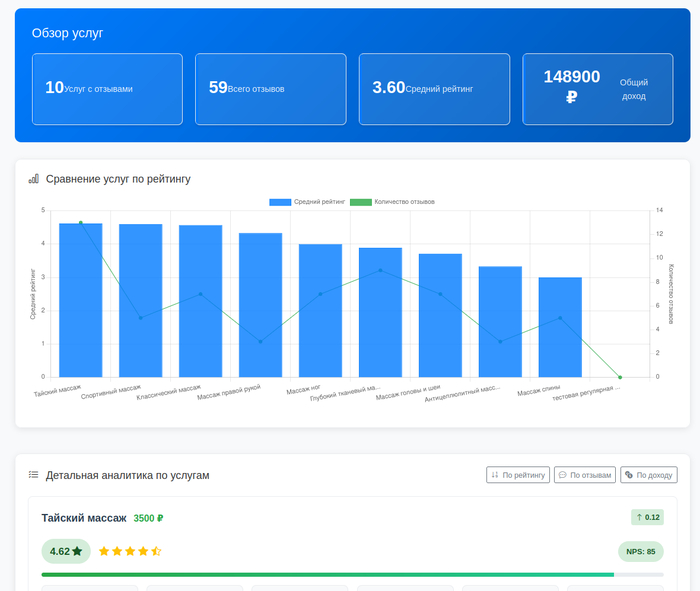Screen dimensions: 700x591
Task: Click the green 0.12 trend arrow badge
Action: [648, 517]
